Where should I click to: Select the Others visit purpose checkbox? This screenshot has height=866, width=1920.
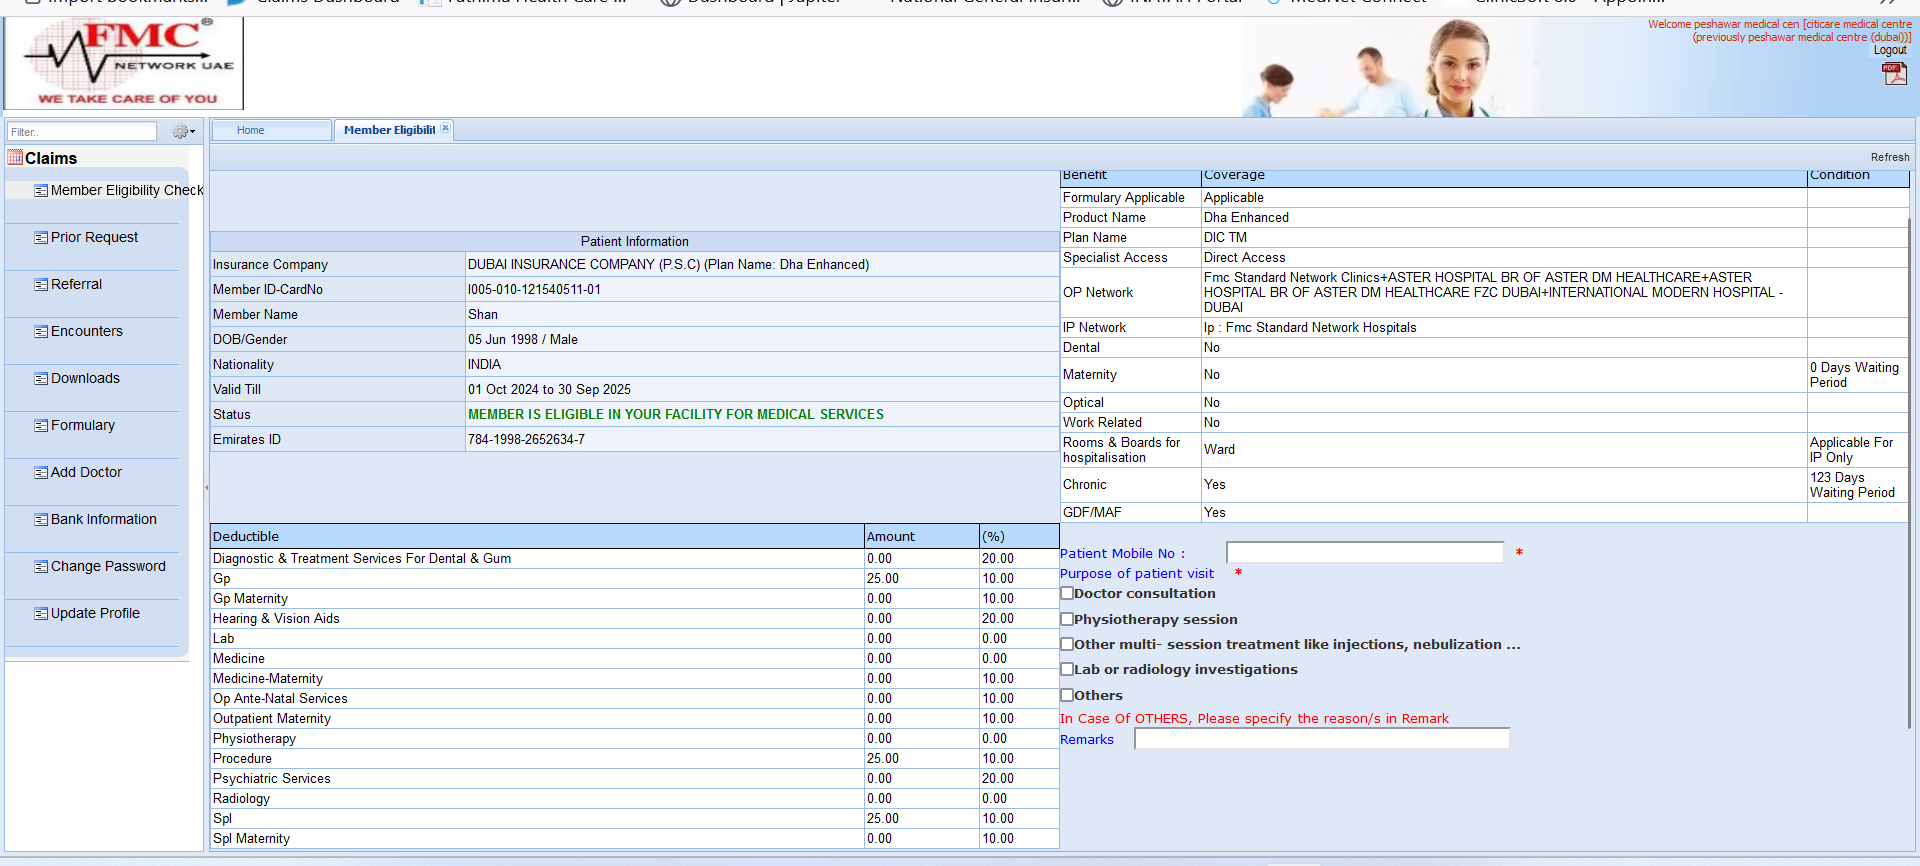1067,695
